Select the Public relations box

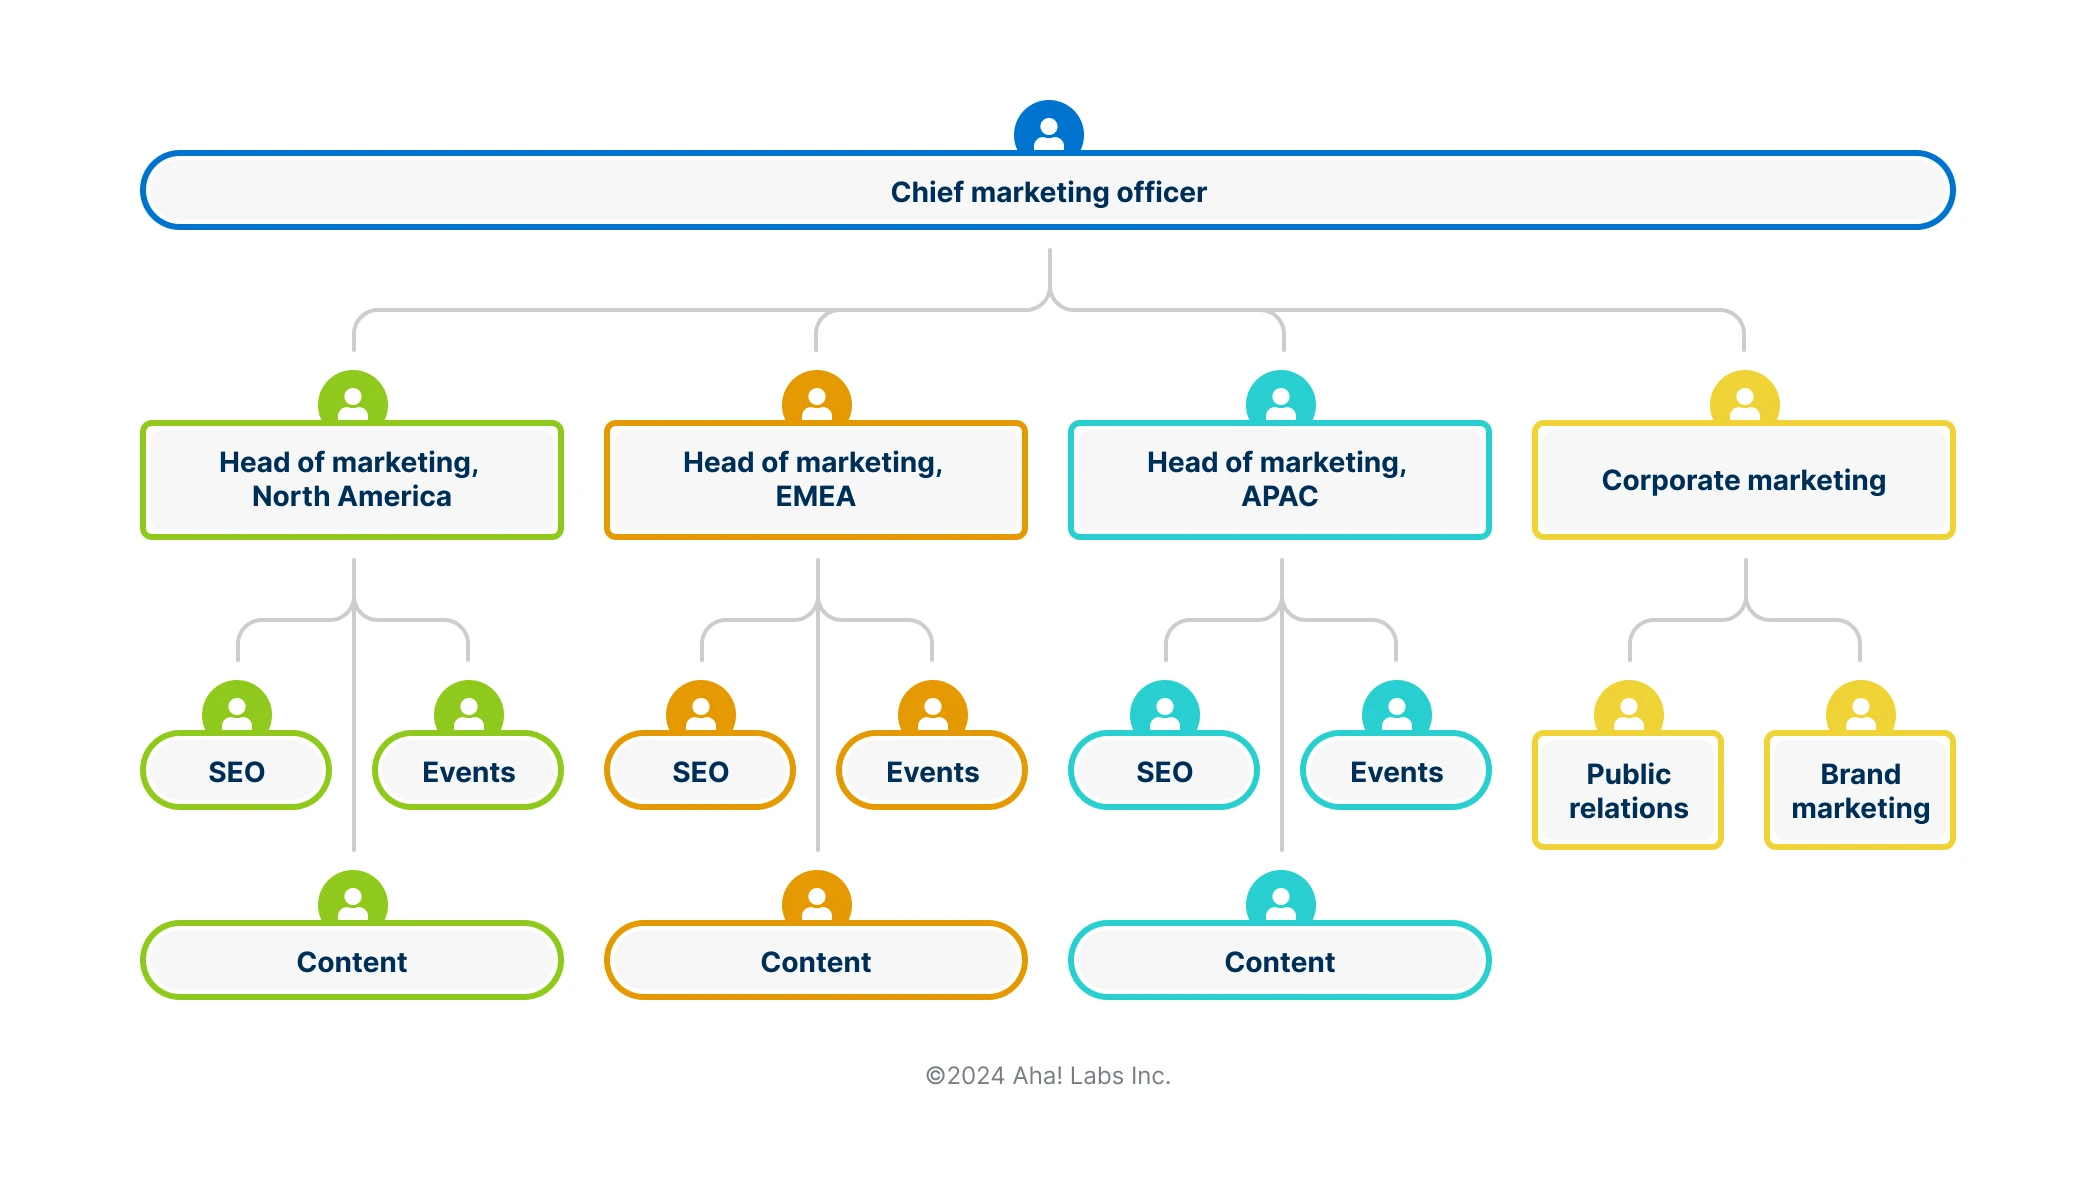point(1628,791)
